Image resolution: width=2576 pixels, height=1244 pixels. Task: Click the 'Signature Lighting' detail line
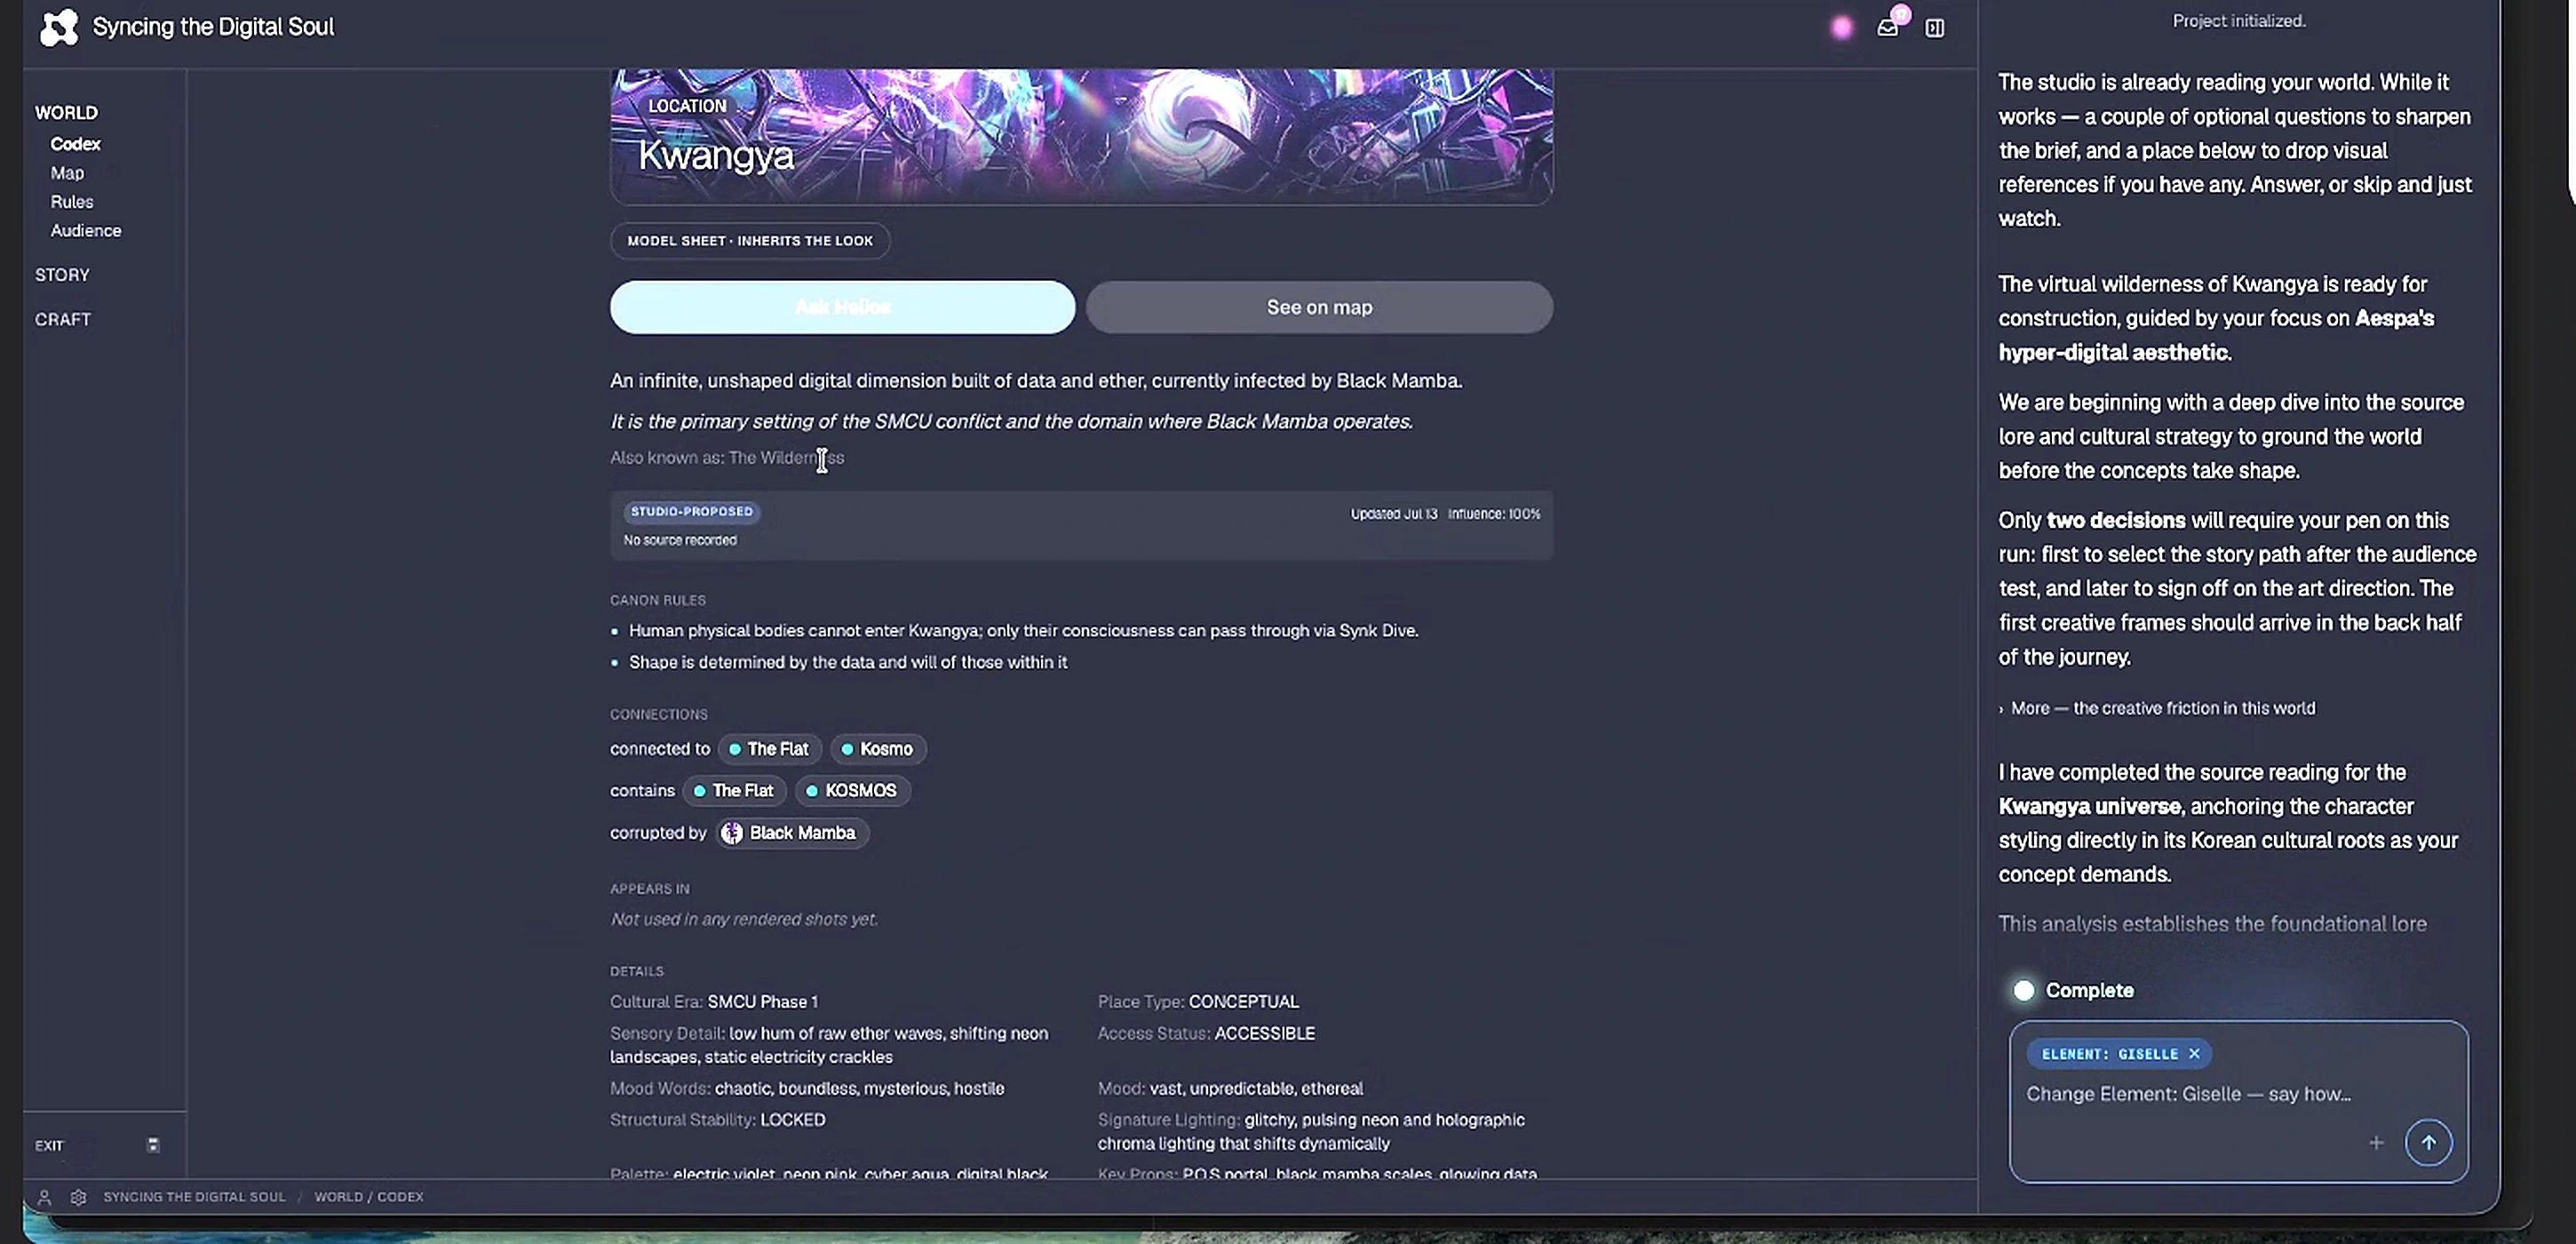tap(1311, 1132)
